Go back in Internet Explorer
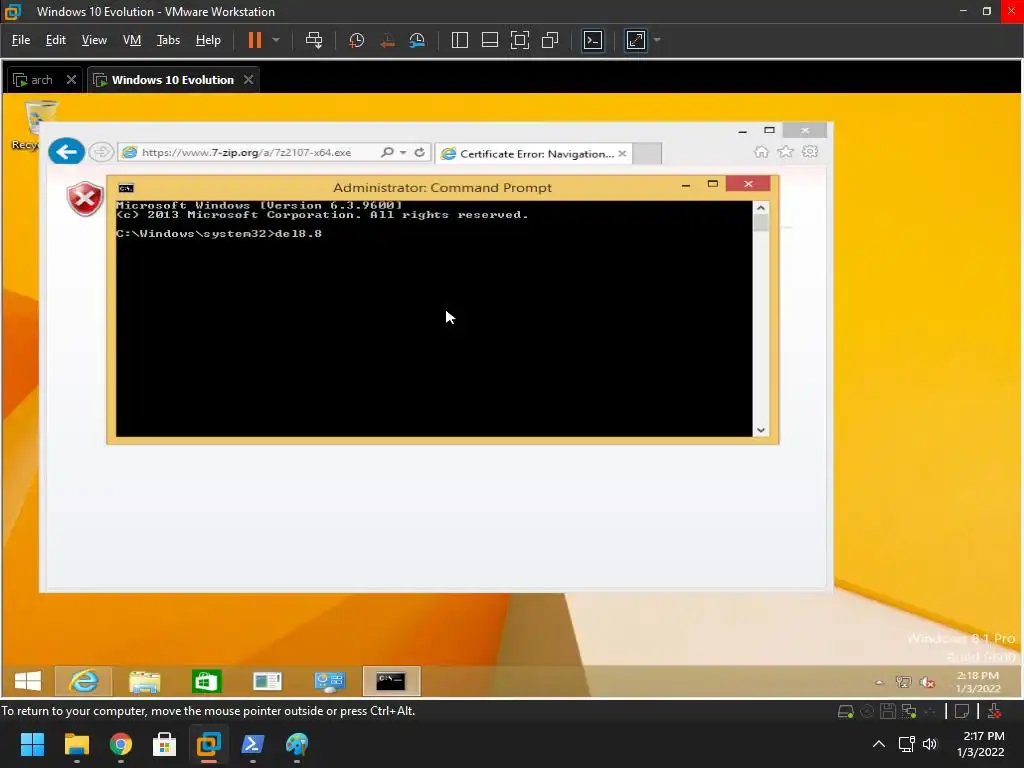This screenshot has width=1024, height=768. click(x=67, y=152)
